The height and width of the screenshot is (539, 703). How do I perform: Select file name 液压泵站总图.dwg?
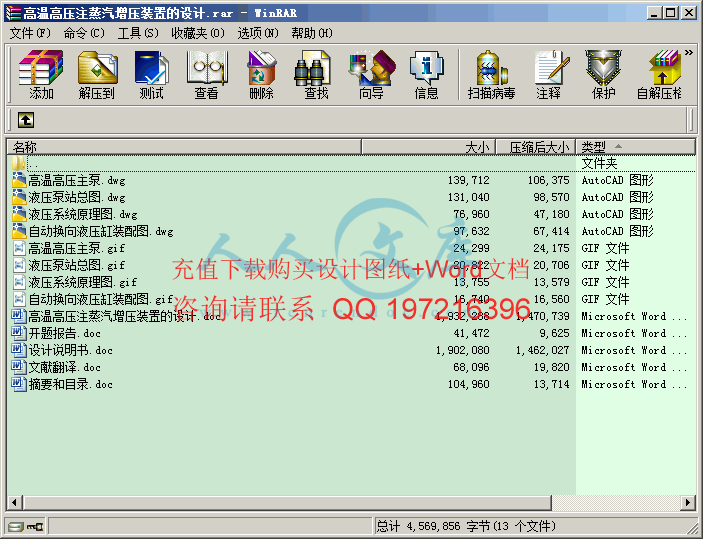[x=77, y=197]
